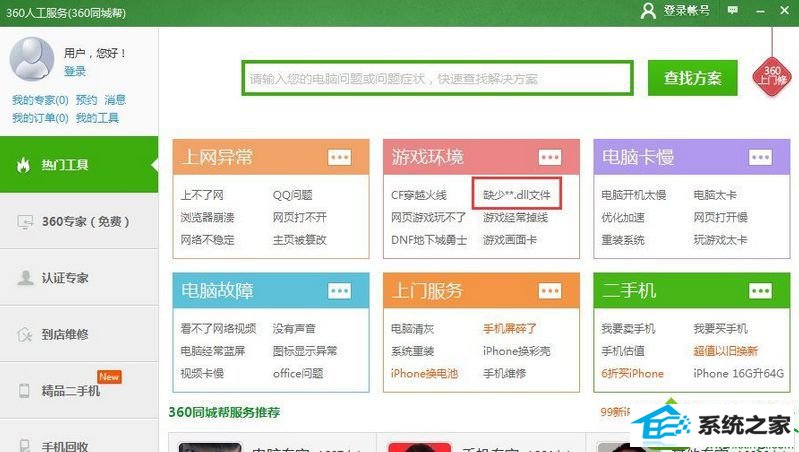Expand 游戏环境 more options button
Screen dimensions: 799x452
(550, 157)
